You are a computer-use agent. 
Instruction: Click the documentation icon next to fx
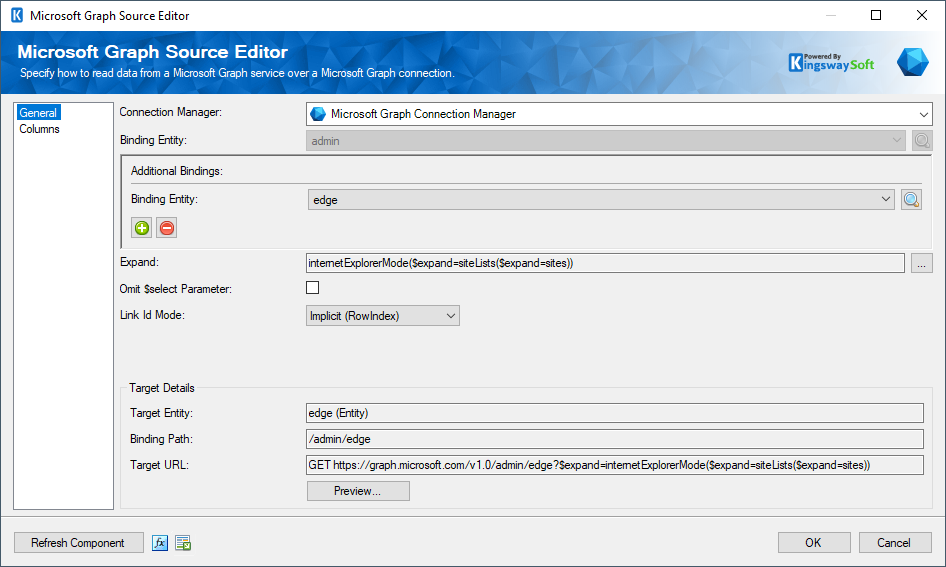click(x=183, y=543)
